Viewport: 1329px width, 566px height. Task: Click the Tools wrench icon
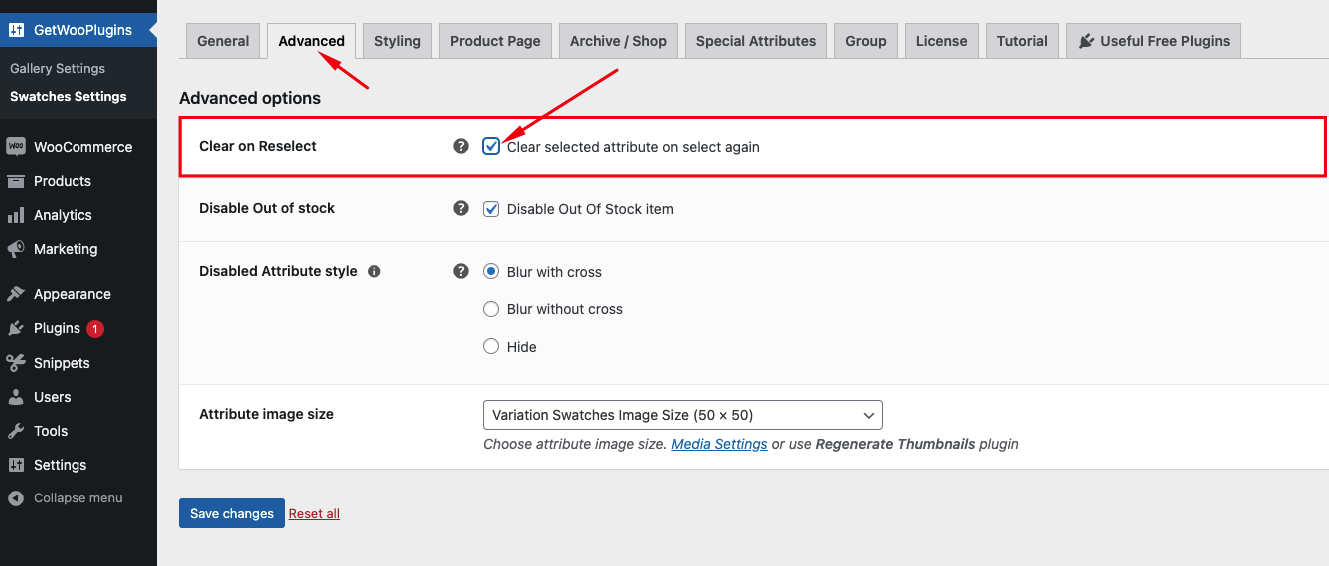(16, 431)
